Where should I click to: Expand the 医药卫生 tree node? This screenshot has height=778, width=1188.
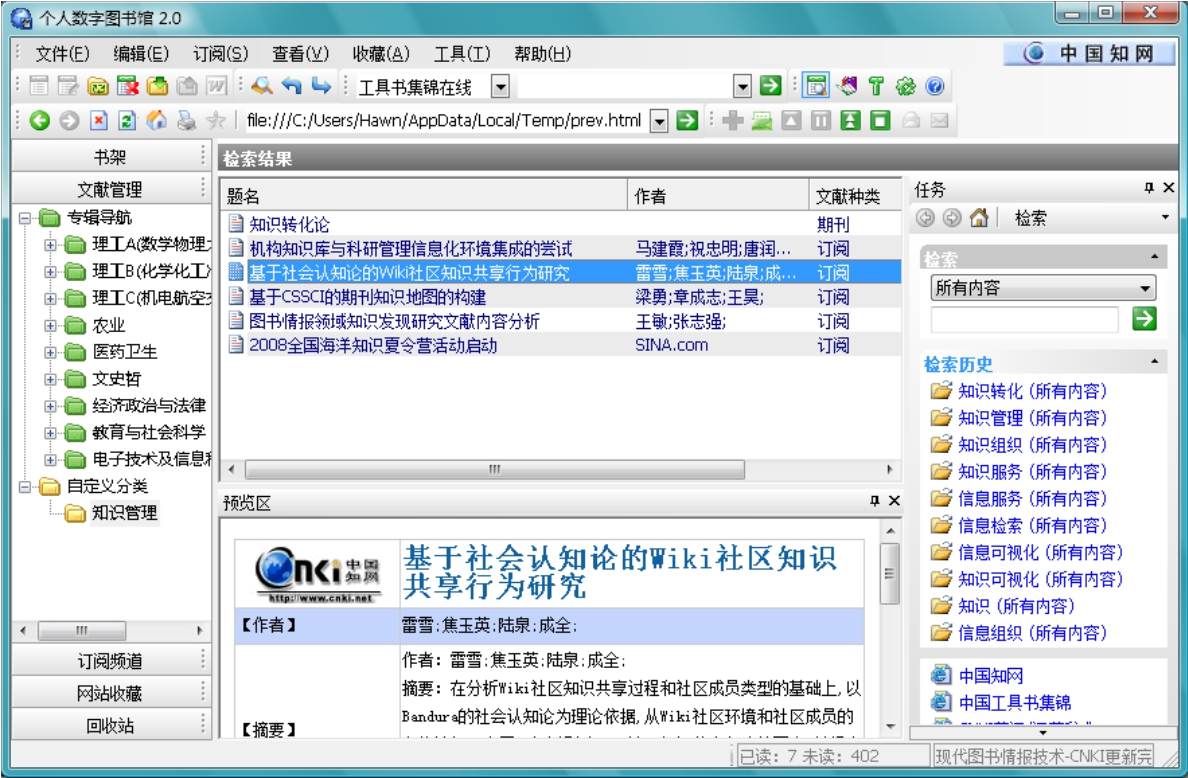(50, 352)
